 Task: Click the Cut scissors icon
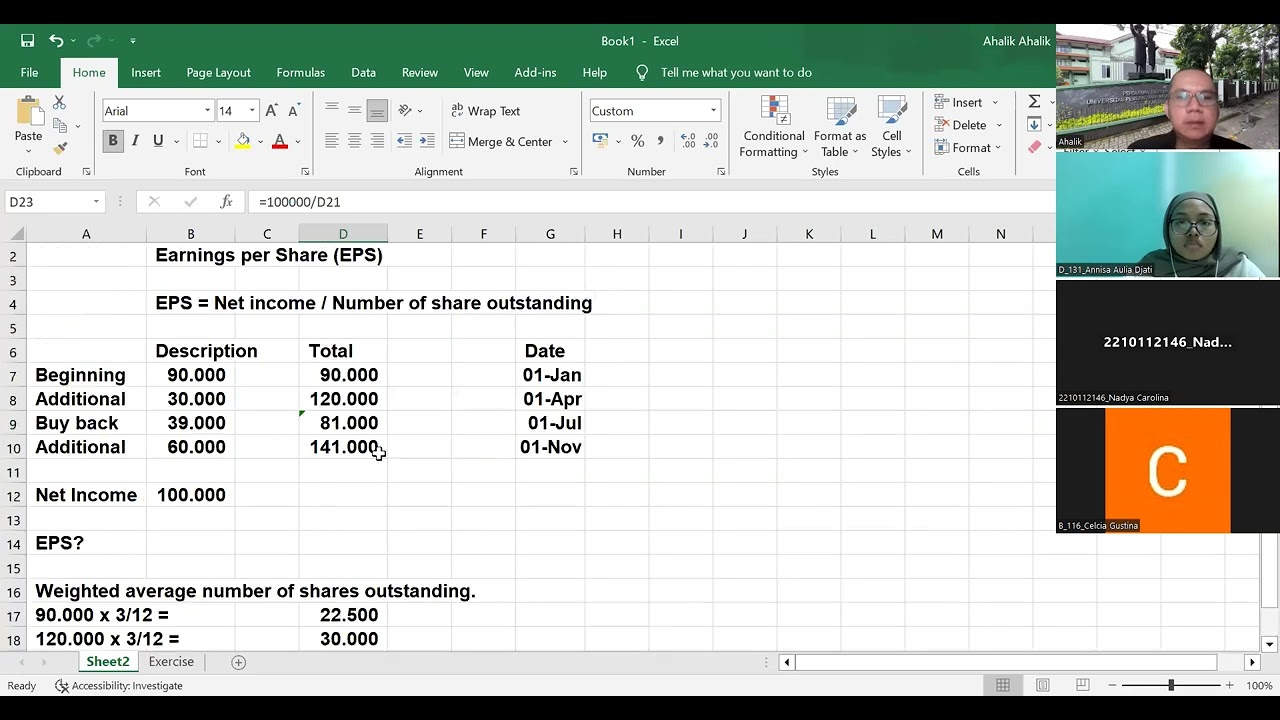[59, 103]
